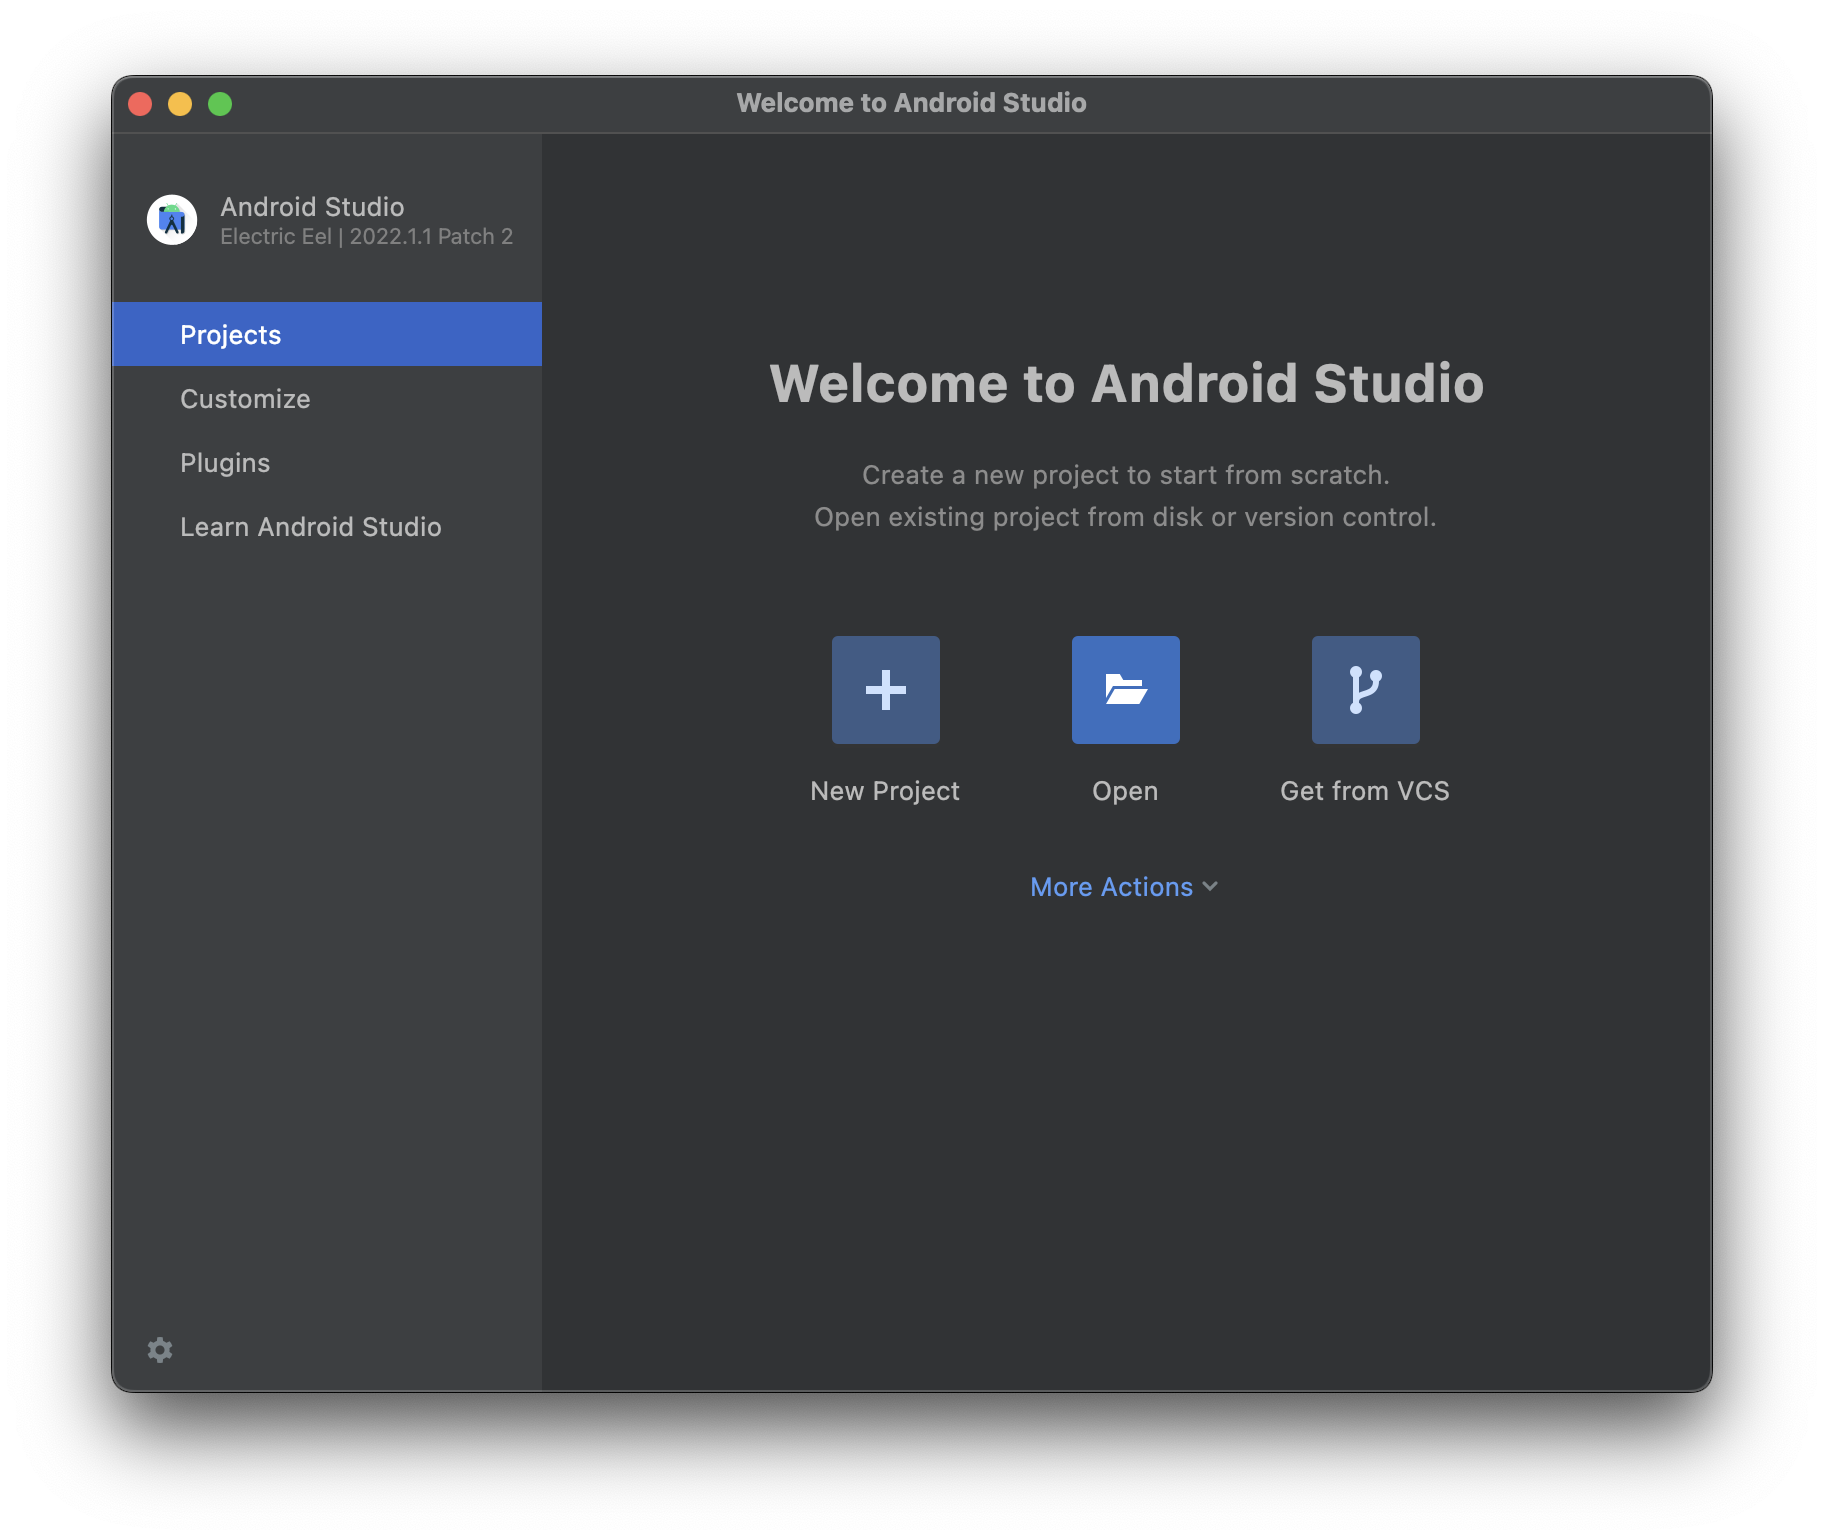Viewport: 1824px width, 1540px height.
Task: Click the plus icon to start a project
Action: (x=885, y=689)
